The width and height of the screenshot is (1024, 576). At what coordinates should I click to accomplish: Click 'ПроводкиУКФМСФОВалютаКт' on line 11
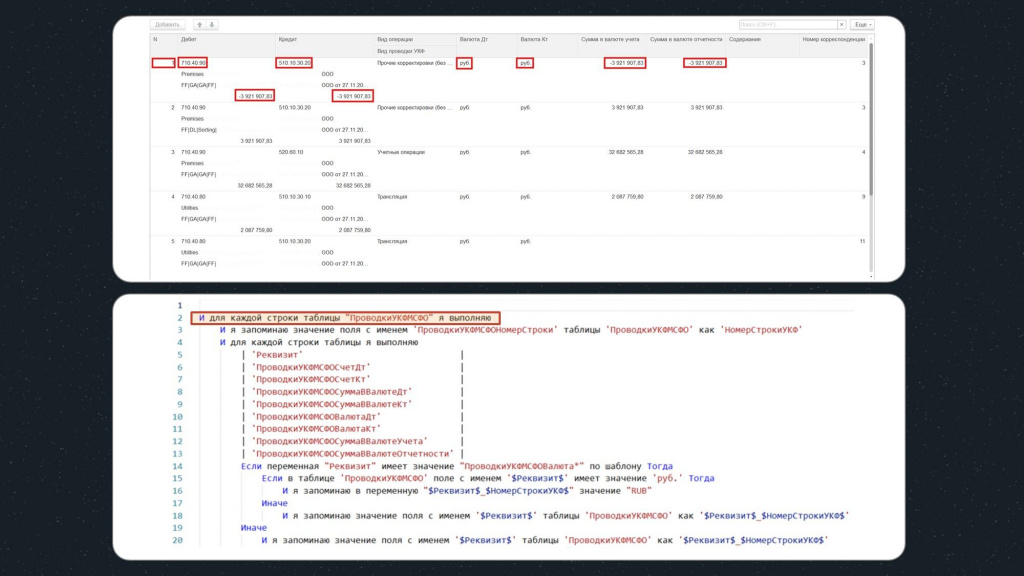tap(316, 429)
